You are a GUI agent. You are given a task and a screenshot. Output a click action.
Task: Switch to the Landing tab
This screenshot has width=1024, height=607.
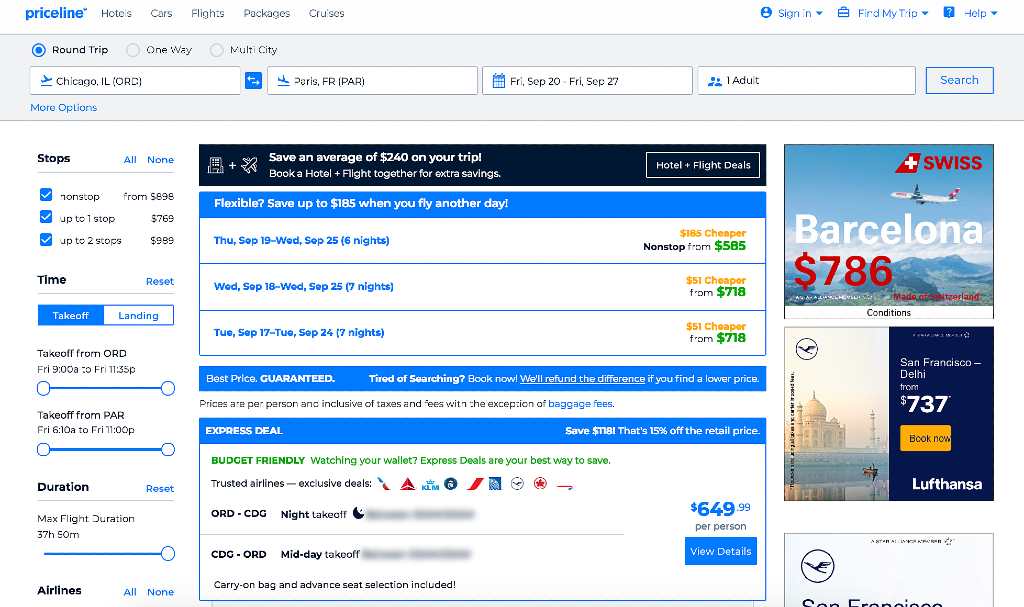(138, 314)
